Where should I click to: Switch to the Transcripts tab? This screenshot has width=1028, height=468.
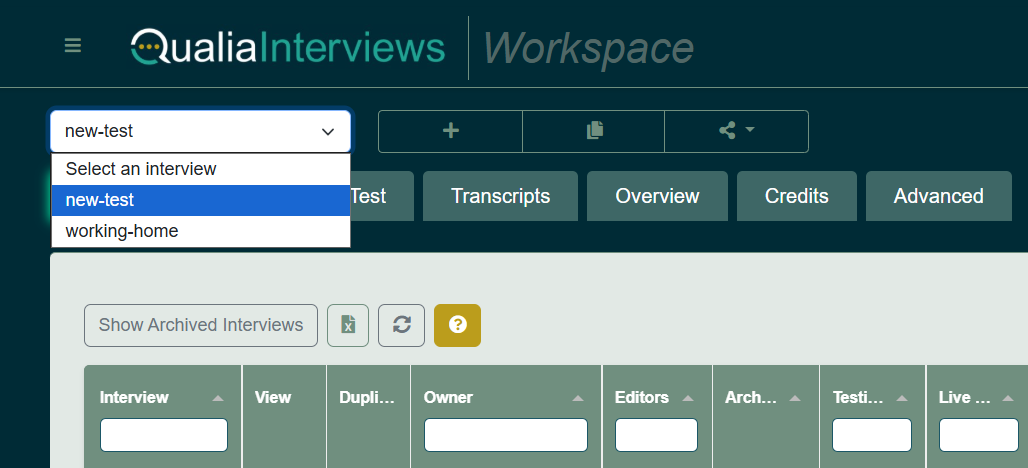click(x=500, y=196)
